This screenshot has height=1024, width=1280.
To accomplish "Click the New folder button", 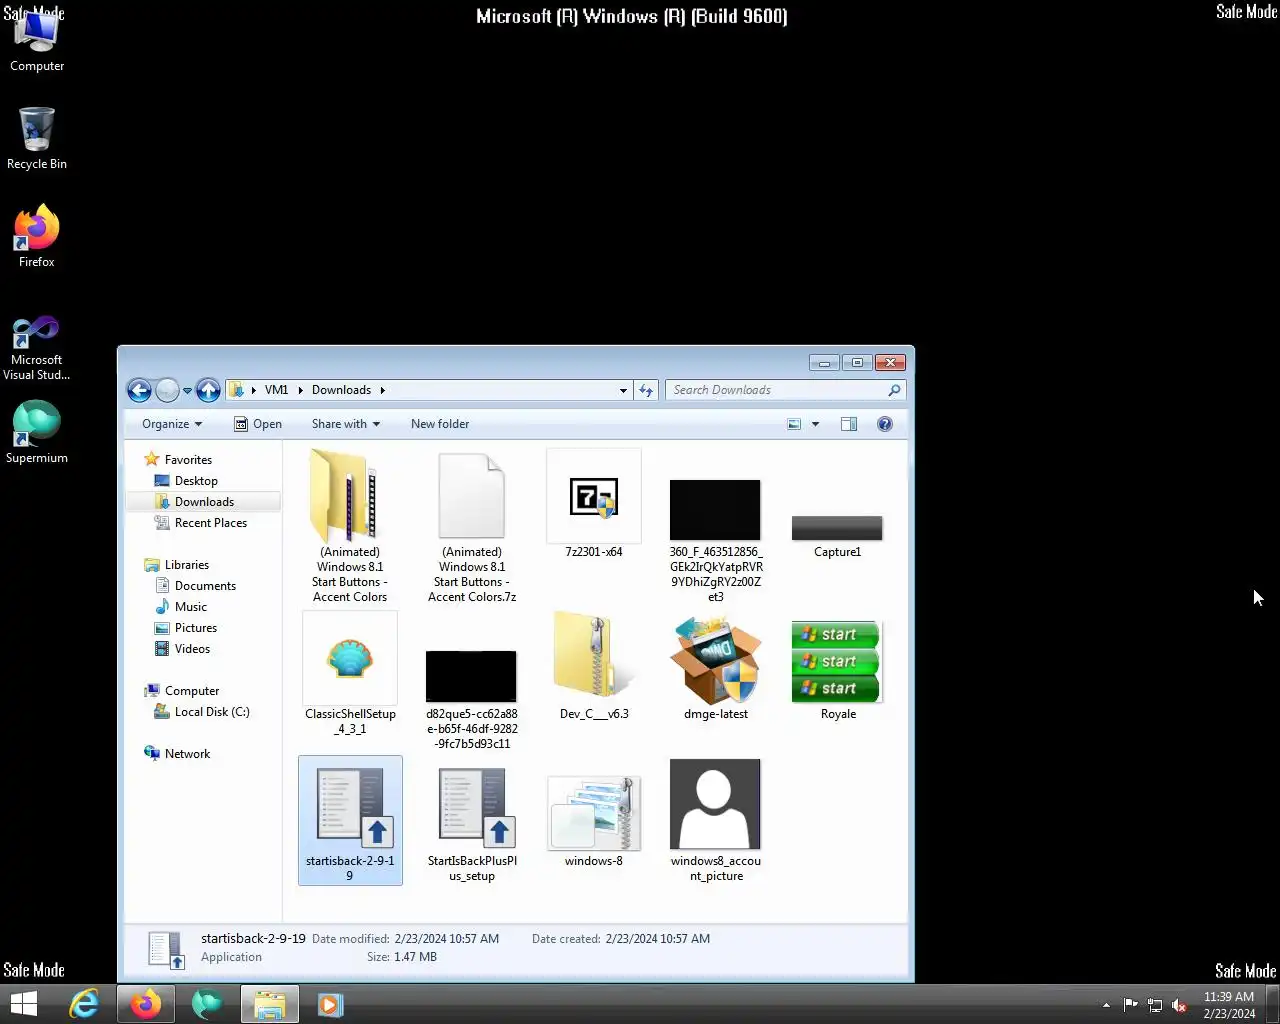I will tap(440, 424).
